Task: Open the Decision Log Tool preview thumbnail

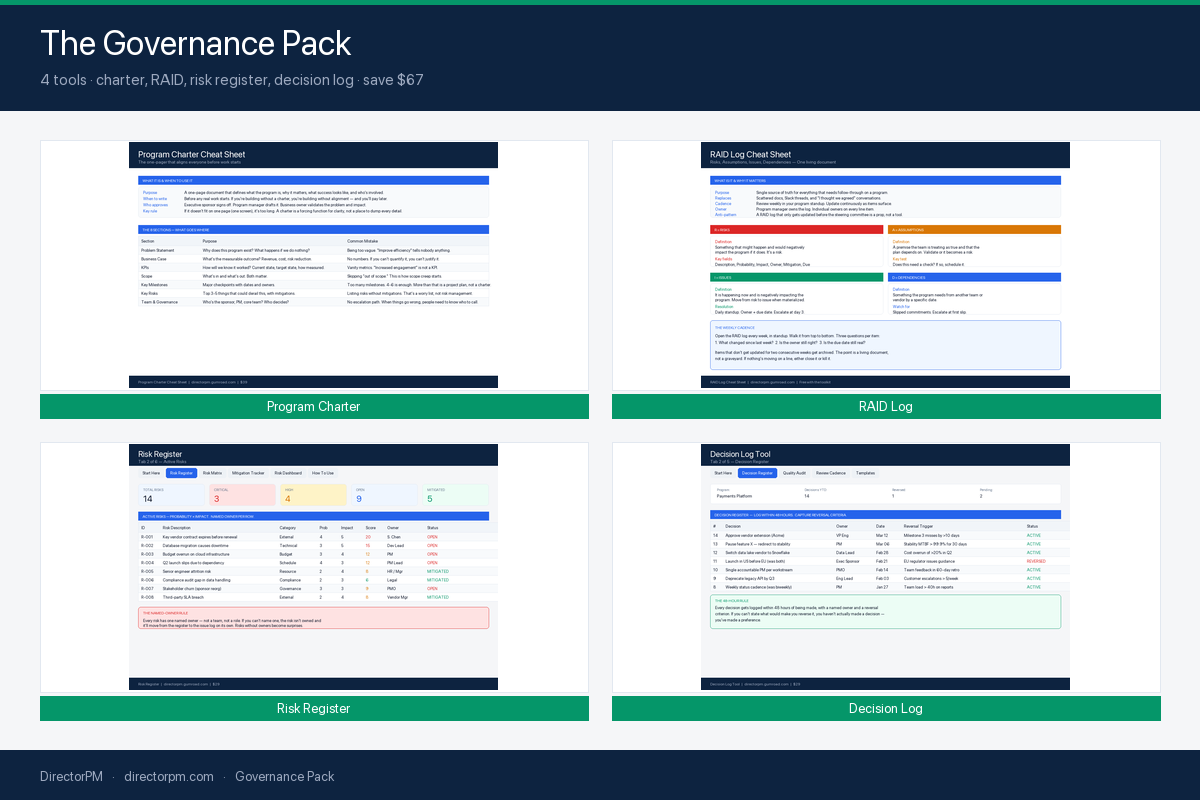Action: tap(886, 568)
